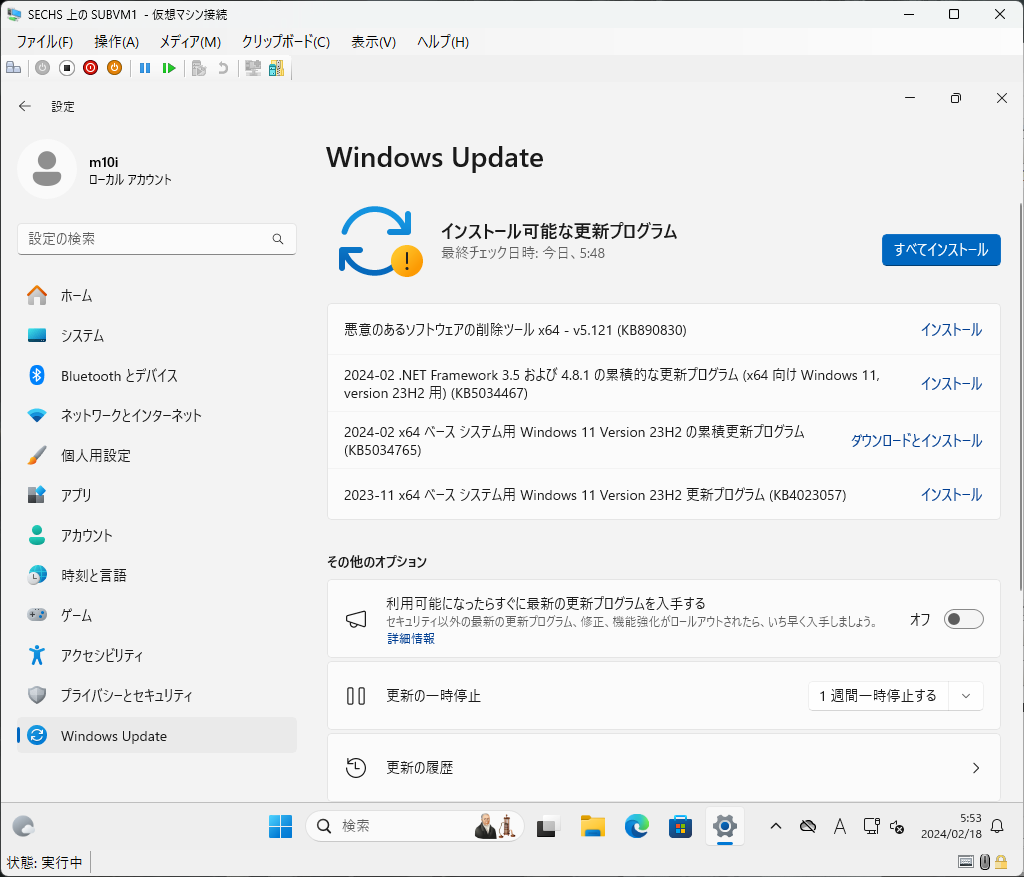
Task: Open アクセシビリティ settings
Action: click(157, 655)
